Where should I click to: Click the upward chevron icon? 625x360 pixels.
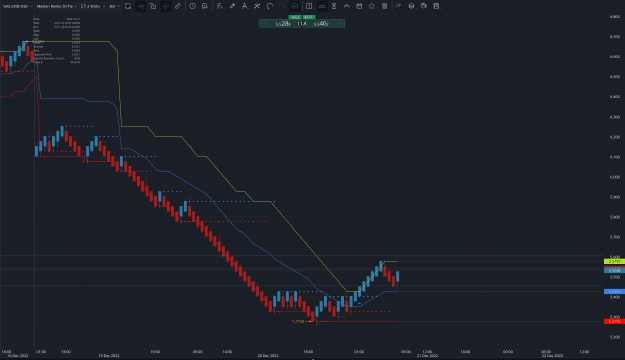tap(347, 6)
